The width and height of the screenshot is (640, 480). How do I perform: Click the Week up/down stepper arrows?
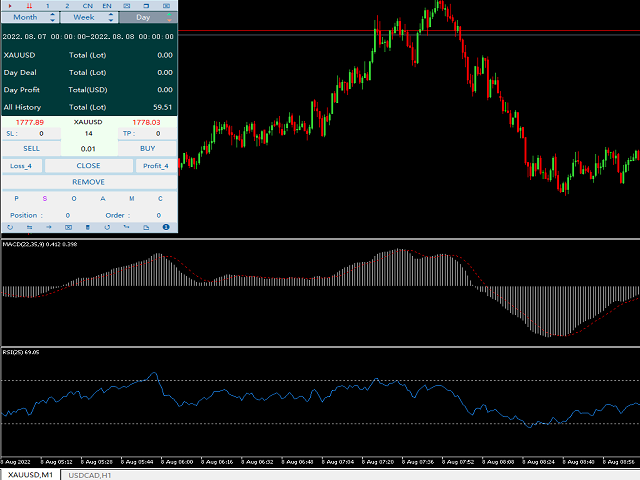coord(111,17)
